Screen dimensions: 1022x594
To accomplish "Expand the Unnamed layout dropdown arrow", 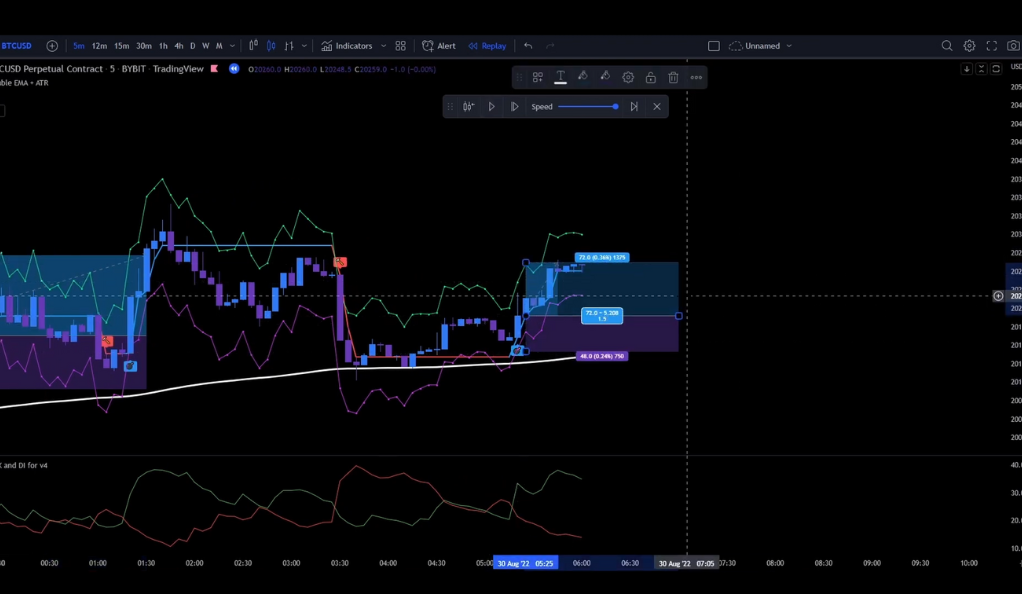I will (789, 46).
